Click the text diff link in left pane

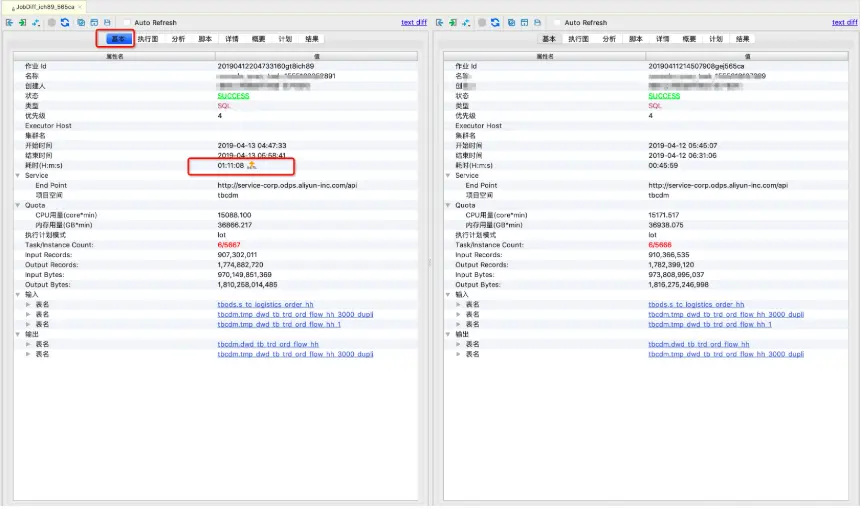click(x=414, y=23)
